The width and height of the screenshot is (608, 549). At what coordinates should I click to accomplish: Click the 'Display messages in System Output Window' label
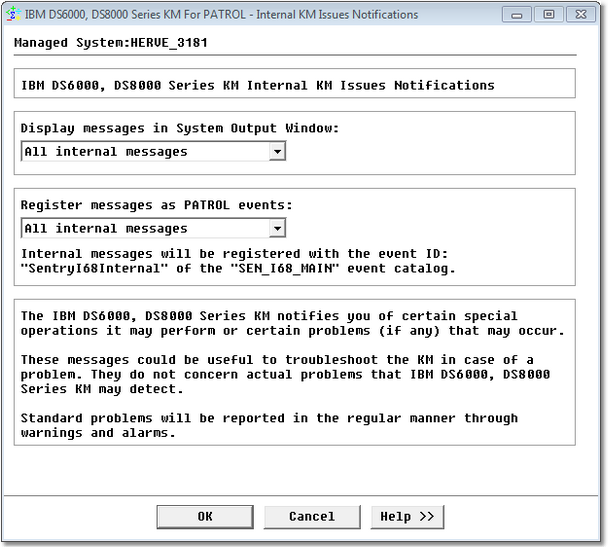point(180,129)
